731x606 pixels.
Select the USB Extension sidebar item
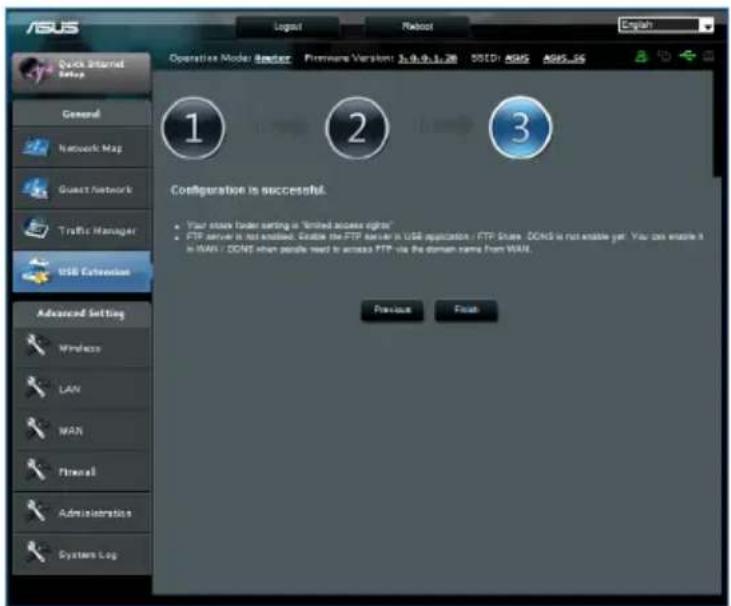click(82, 271)
